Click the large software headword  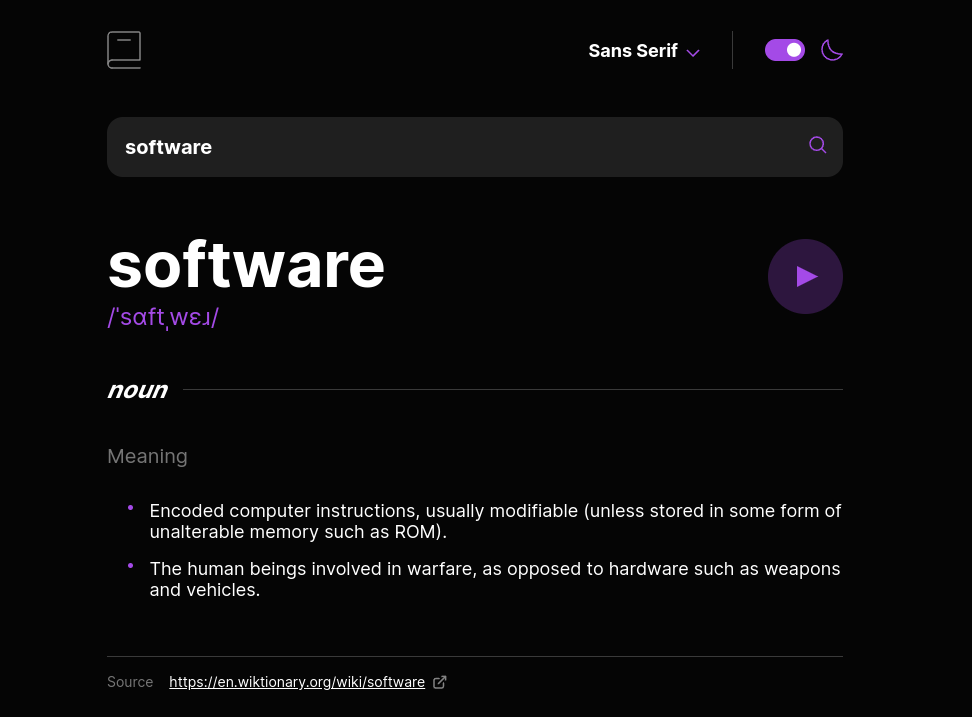click(x=246, y=266)
